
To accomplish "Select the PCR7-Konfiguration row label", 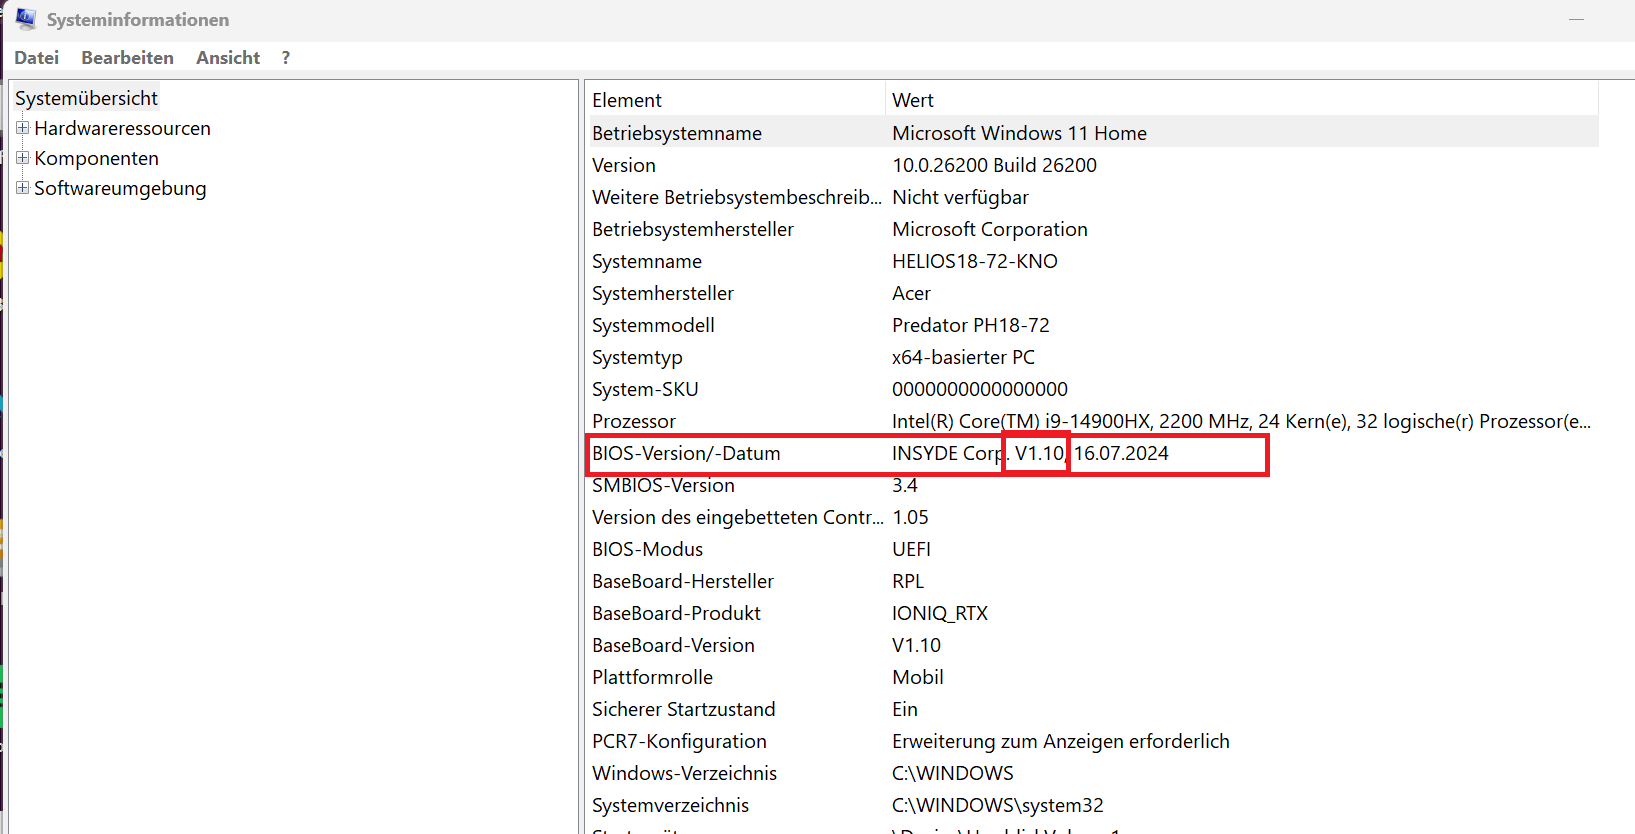I will pyautogui.click(x=679, y=741).
